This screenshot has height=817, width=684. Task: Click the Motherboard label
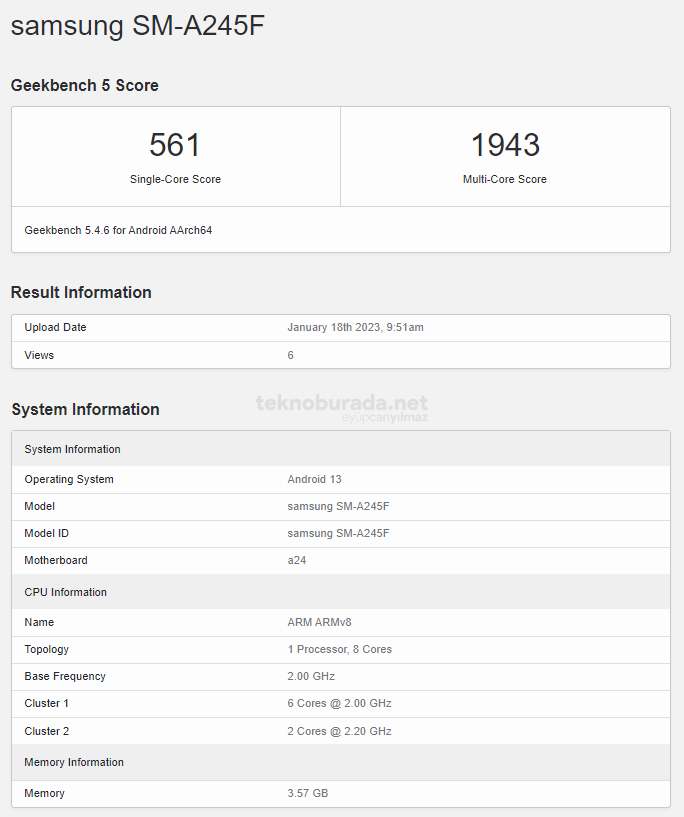point(56,561)
